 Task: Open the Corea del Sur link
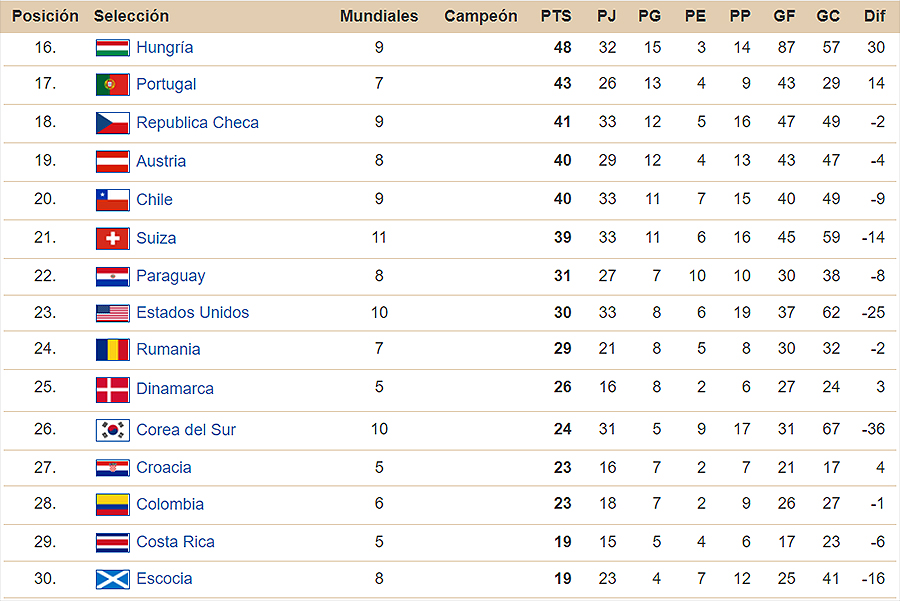click(x=186, y=430)
